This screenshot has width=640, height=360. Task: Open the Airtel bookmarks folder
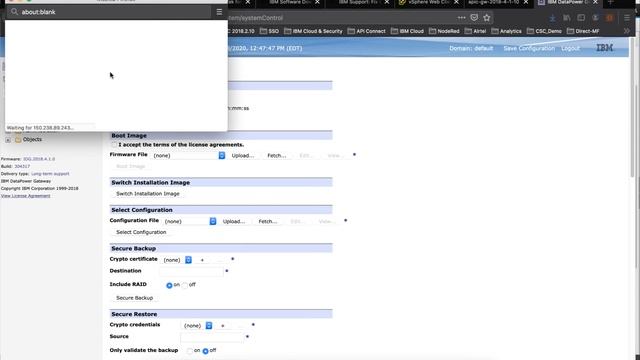(476, 31)
